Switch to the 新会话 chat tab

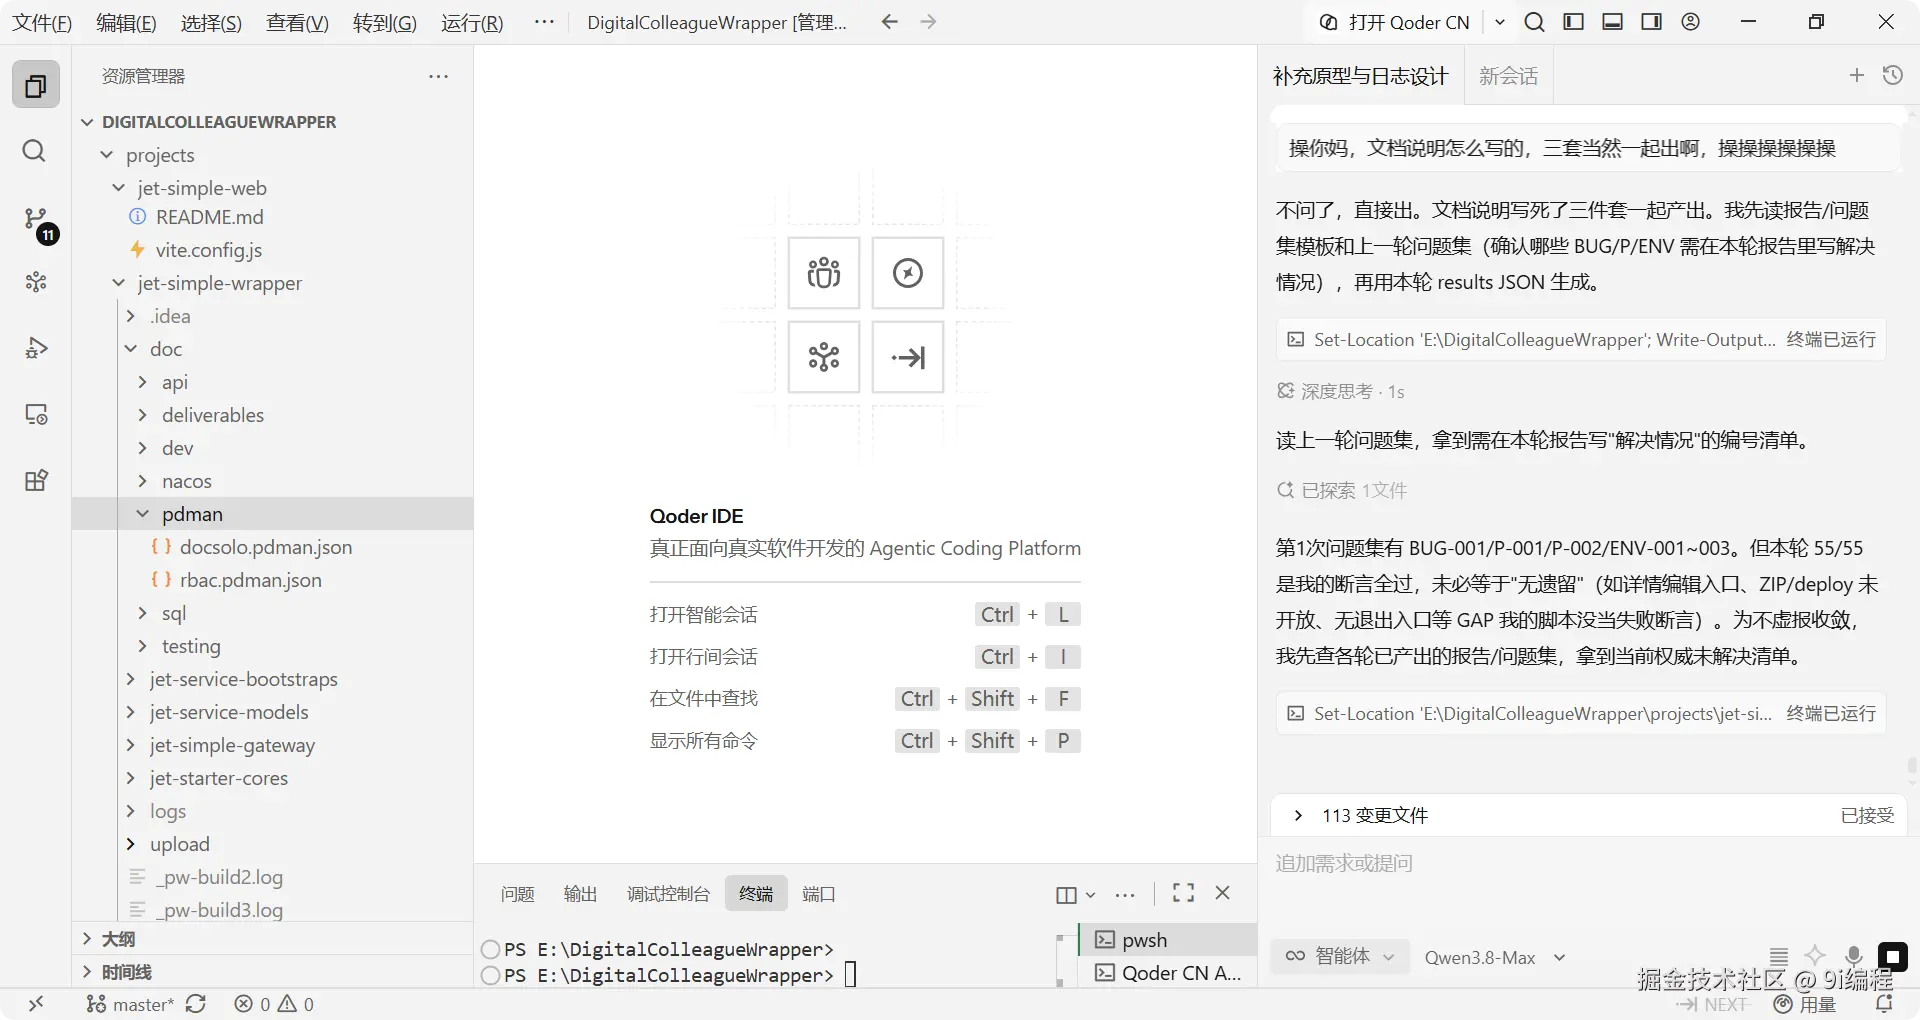coord(1509,76)
